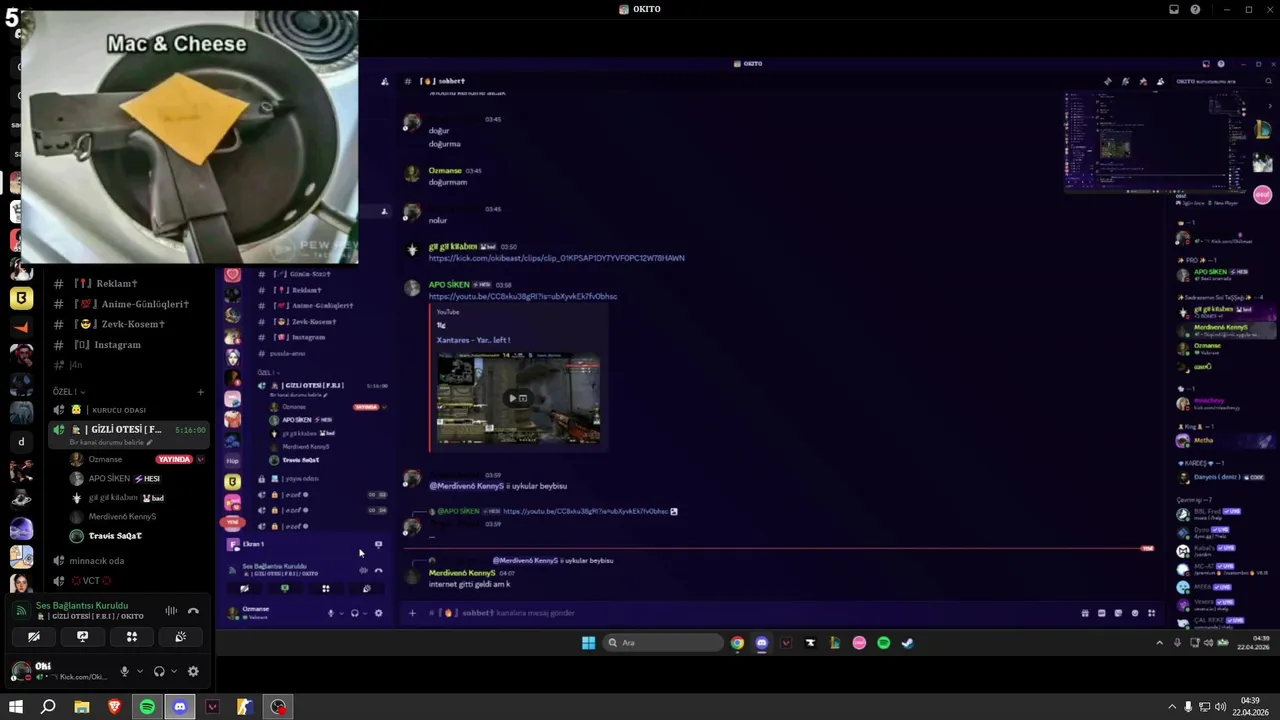Image resolution: width=1280 pixels, height=720 pixels.
Task: Open the Zevk-Kosem text channel
Action: tap(129, 324)
